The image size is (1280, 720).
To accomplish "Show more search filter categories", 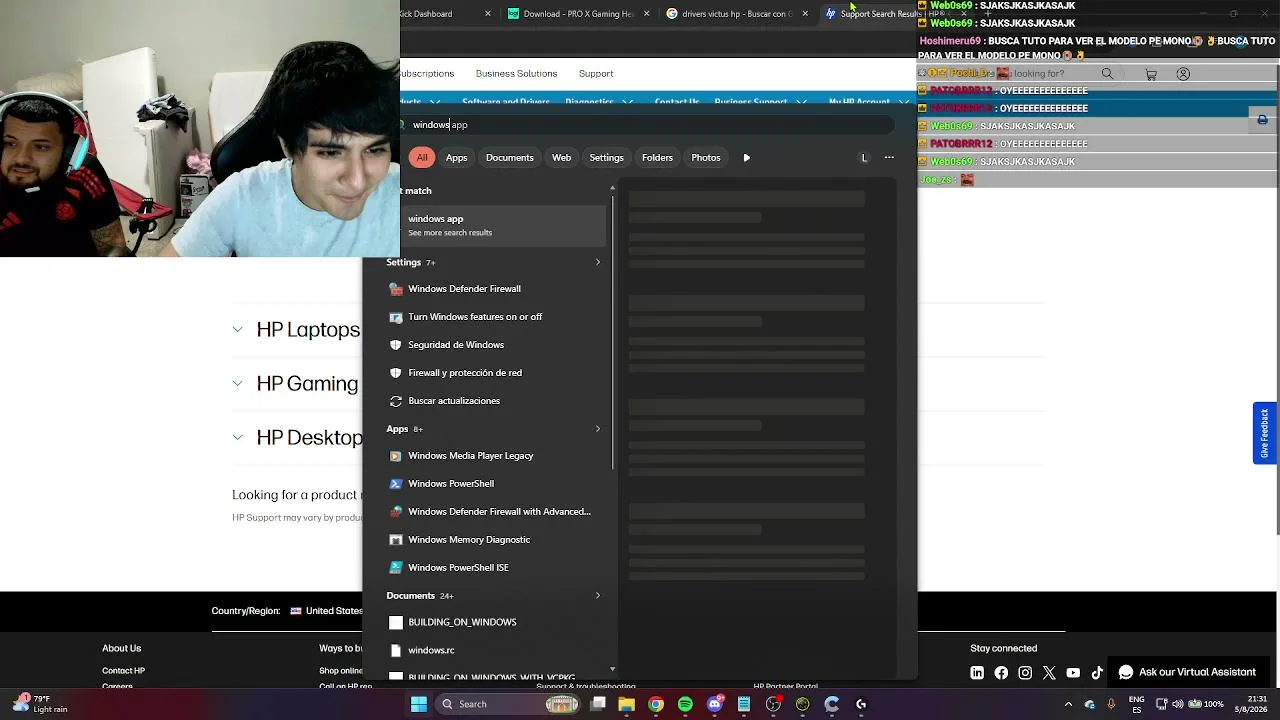I will pyautogui.click(x=746, y=158).
